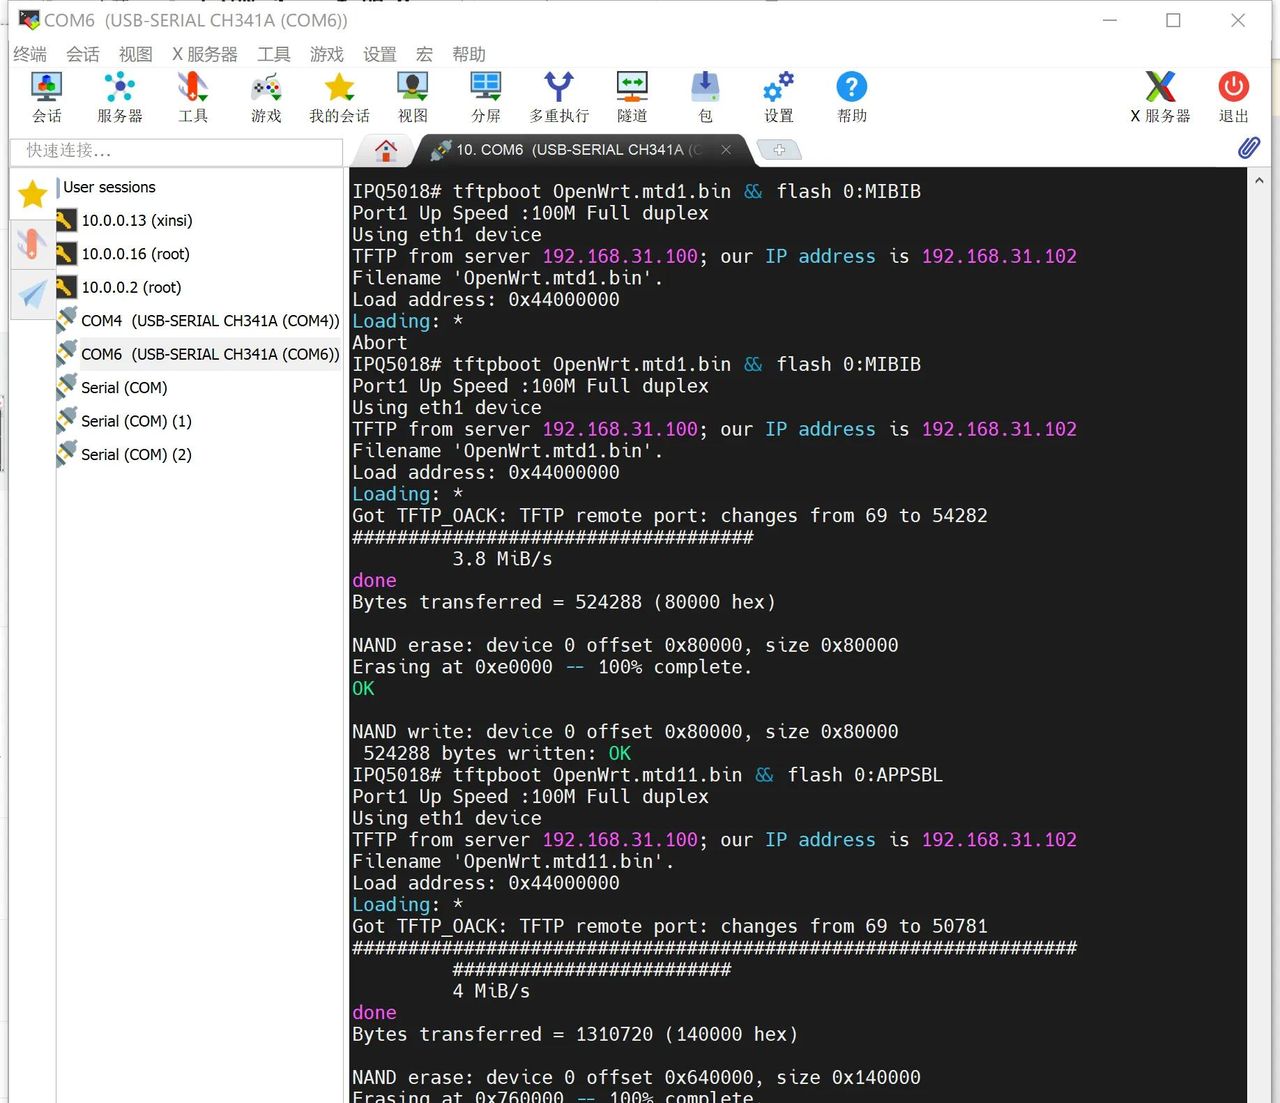Click the X 服务器 icon at right

click(1160, 97)
